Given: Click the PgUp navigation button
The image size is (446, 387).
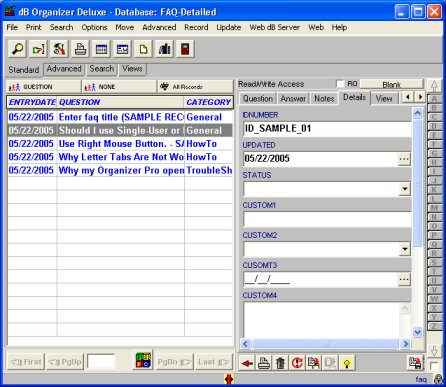Looking at the screenshot, I should (65, 362).
